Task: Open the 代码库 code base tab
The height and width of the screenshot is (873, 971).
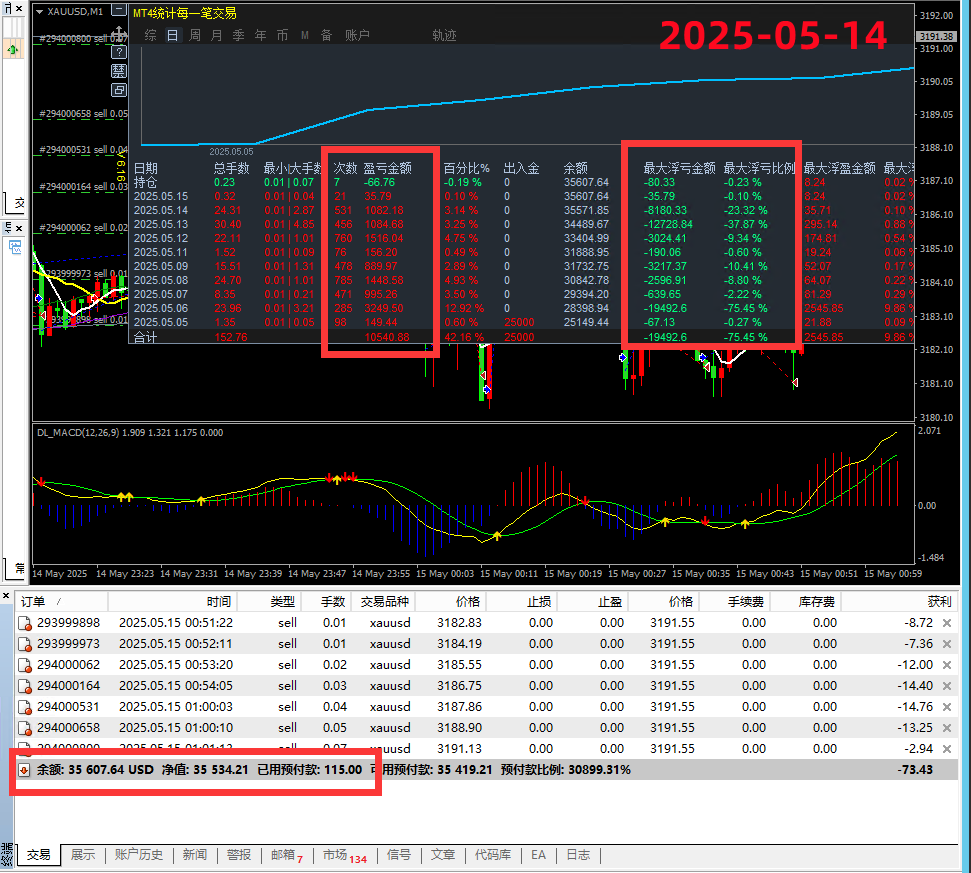Action: click(493, 855)
